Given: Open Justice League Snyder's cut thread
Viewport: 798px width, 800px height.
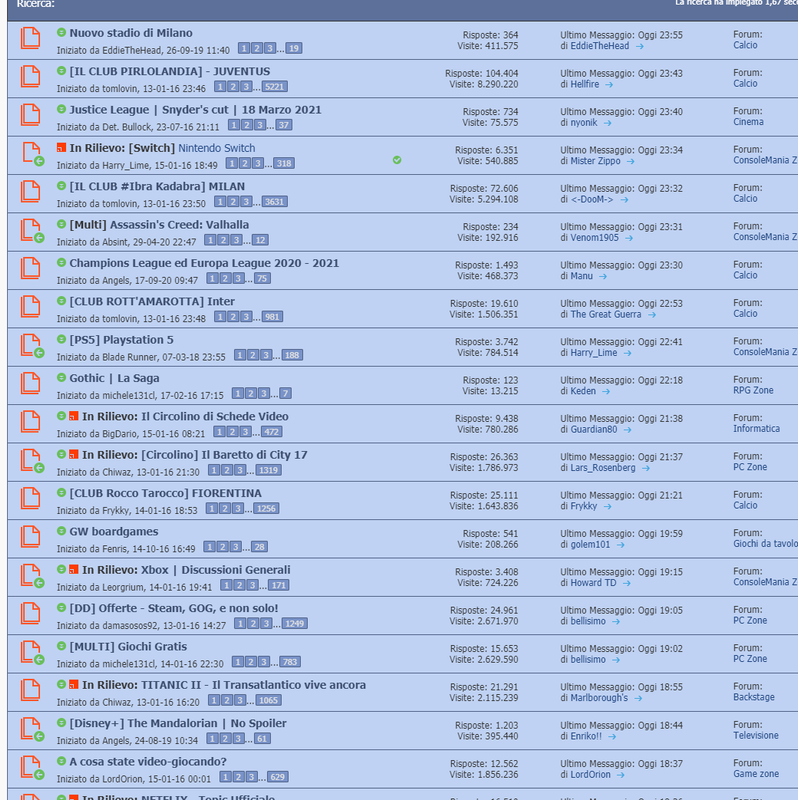Looking at the screenshot, I should point(195,110).
